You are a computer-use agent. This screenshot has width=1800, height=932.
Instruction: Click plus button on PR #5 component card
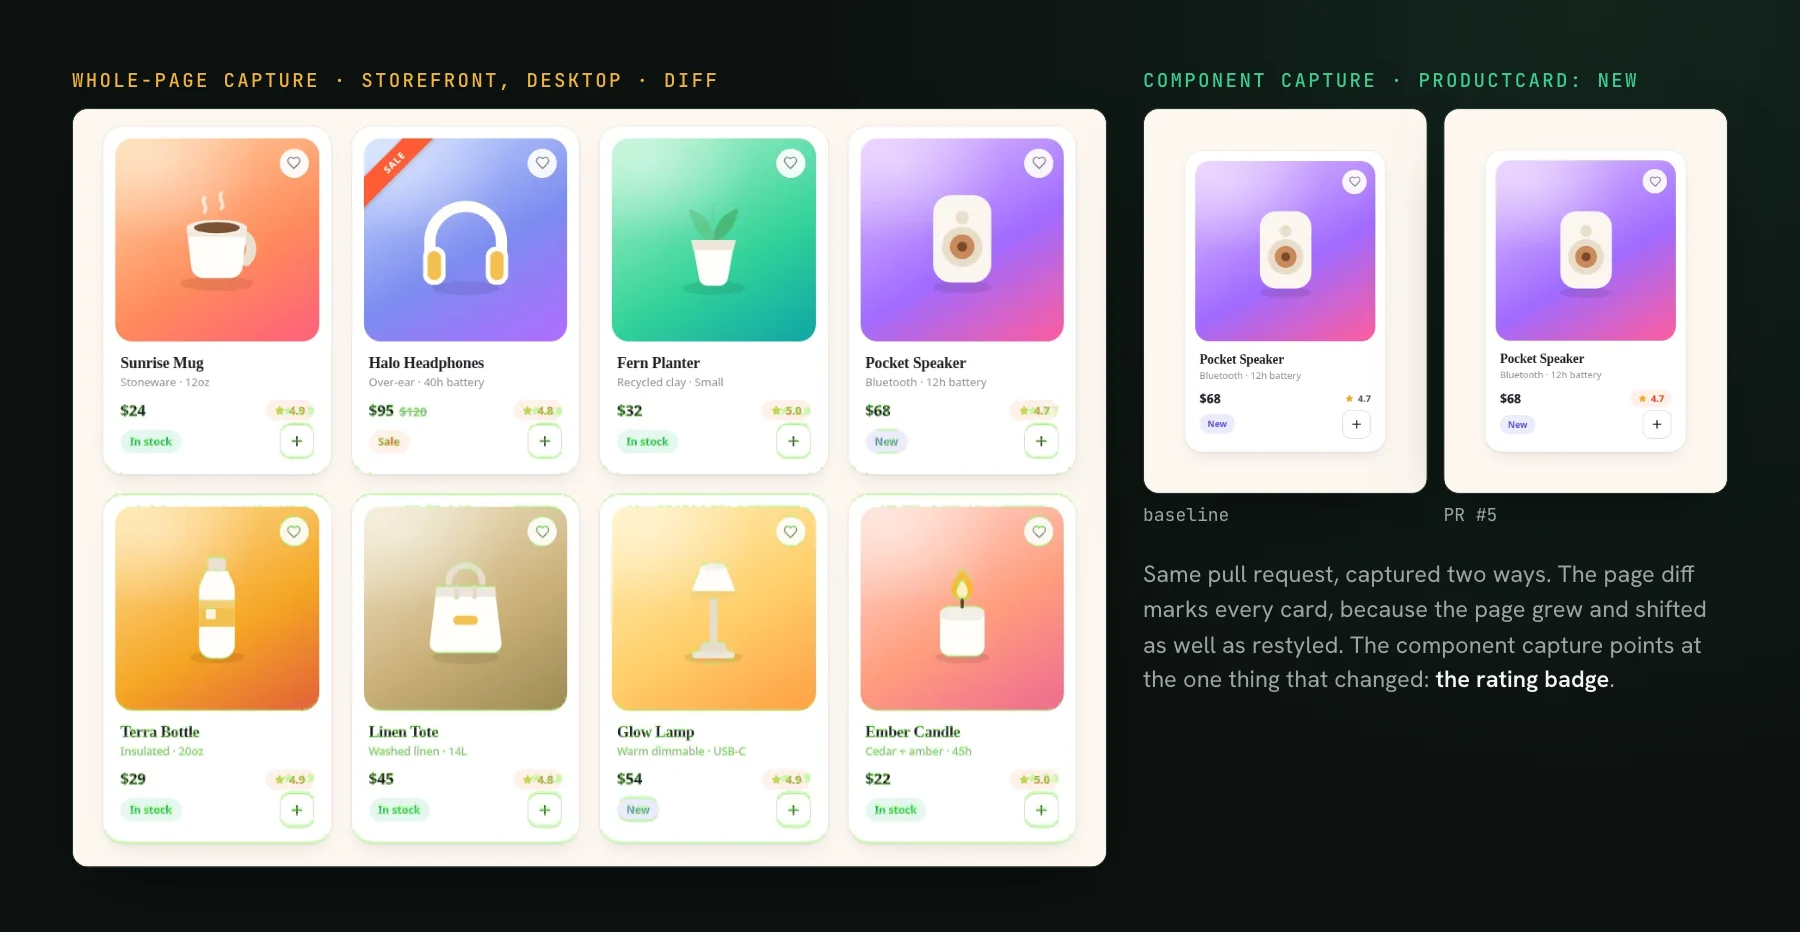click(1657, 424)
